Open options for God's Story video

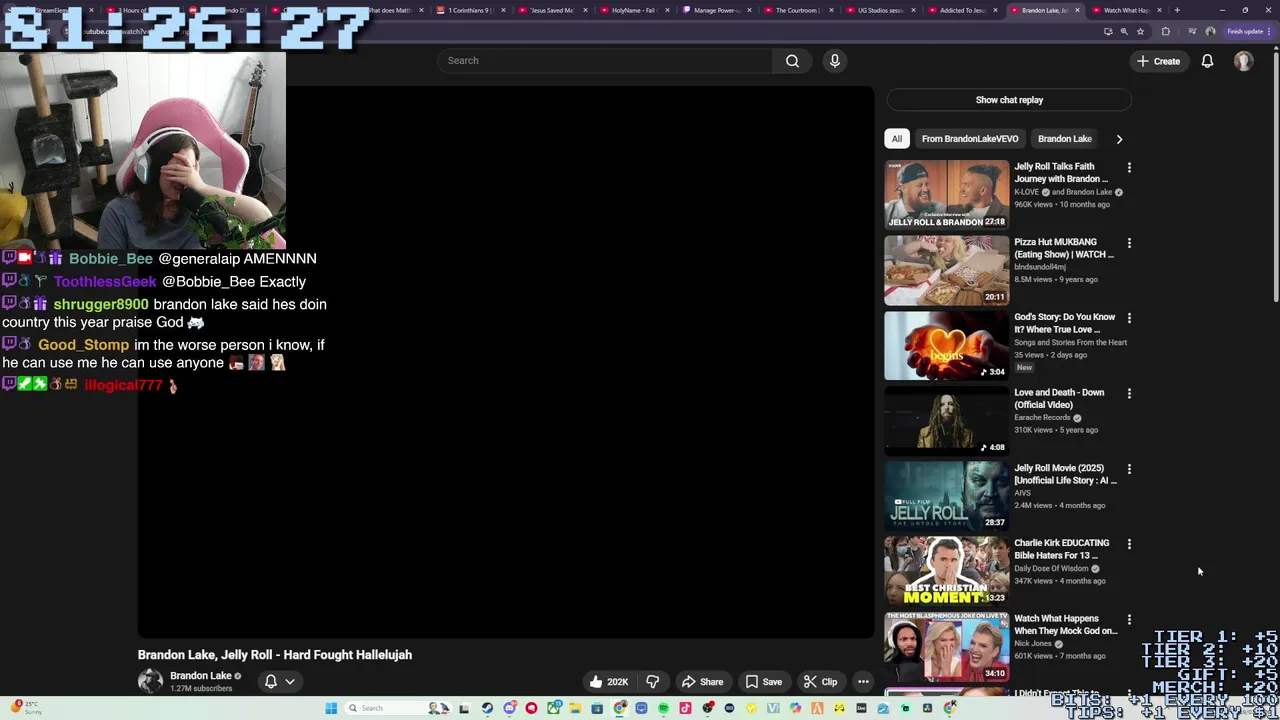pyautogui.click(x=1129, y=318)
